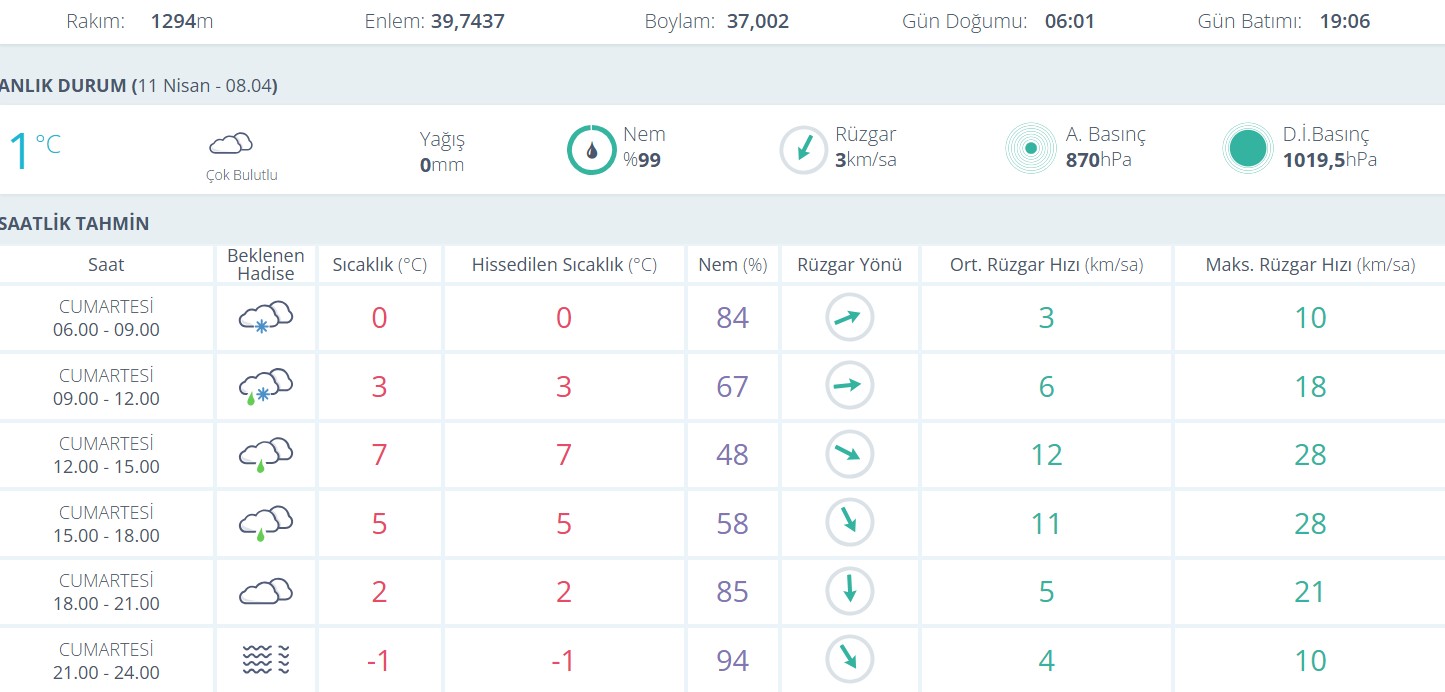The height and width of the screenshot is (692, 1445).
Task: Click the Beklenen Hadise column header
Action: point(266,265)
